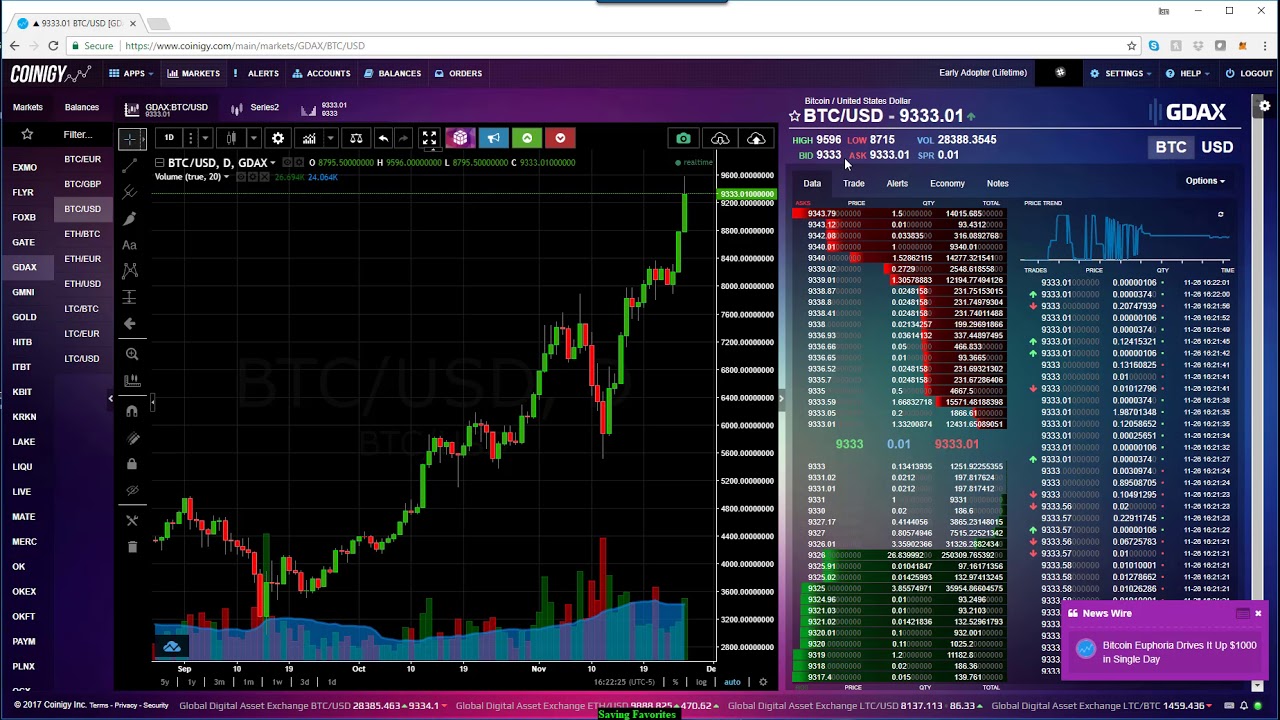The width and height of the screenshot is (1280, 720).
Task: Expand the BTC/USD, D, GDAX legend dropdown
Action: (272, 163)
